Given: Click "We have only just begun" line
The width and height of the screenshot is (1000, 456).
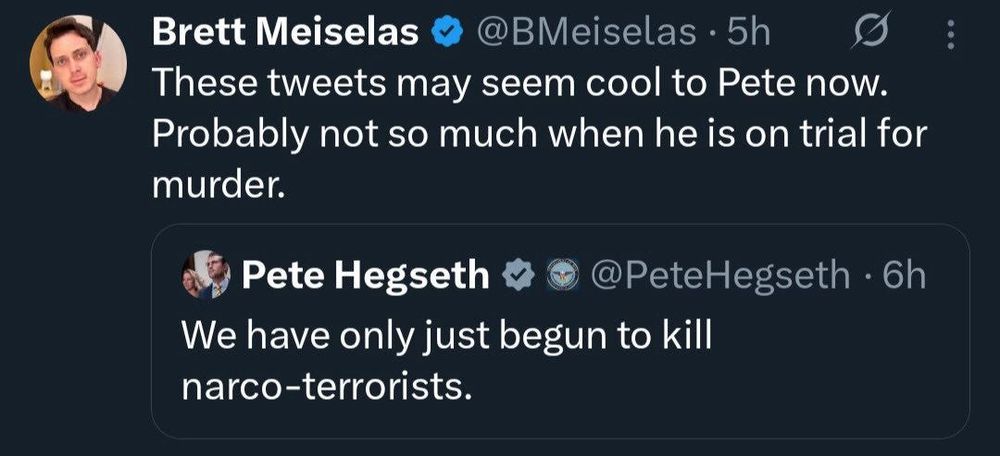Looking at the screenshot, I should (445, 335).
